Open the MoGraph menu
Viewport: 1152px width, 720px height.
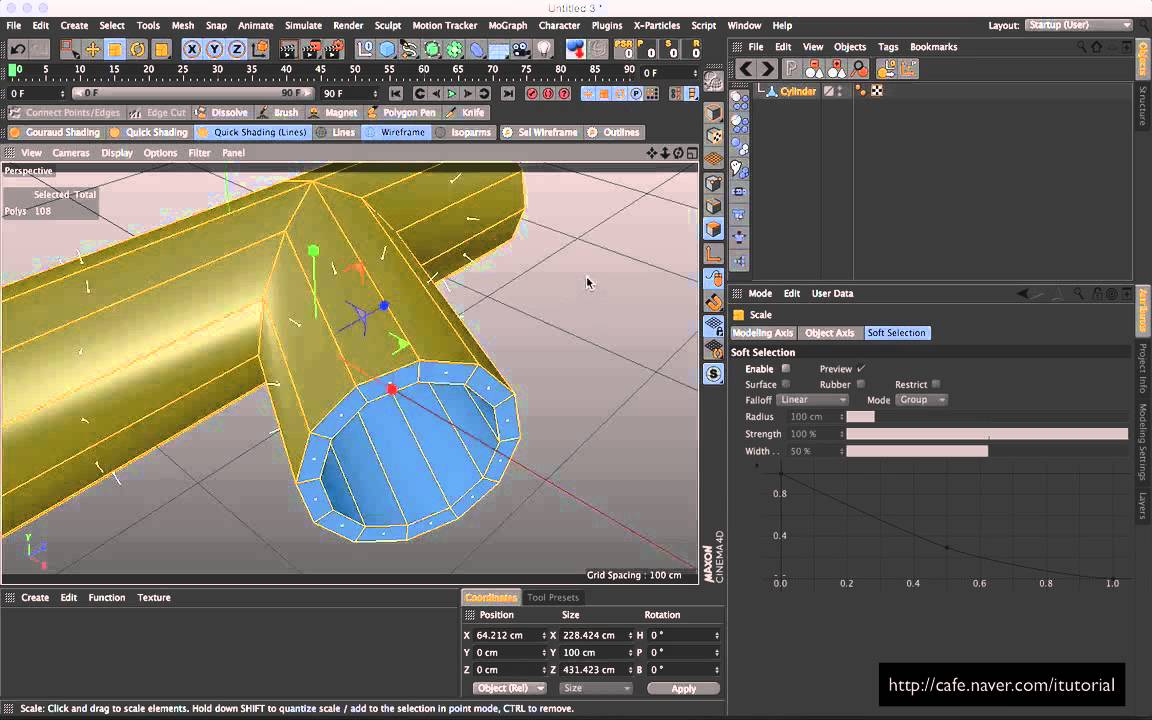[508, 25]
